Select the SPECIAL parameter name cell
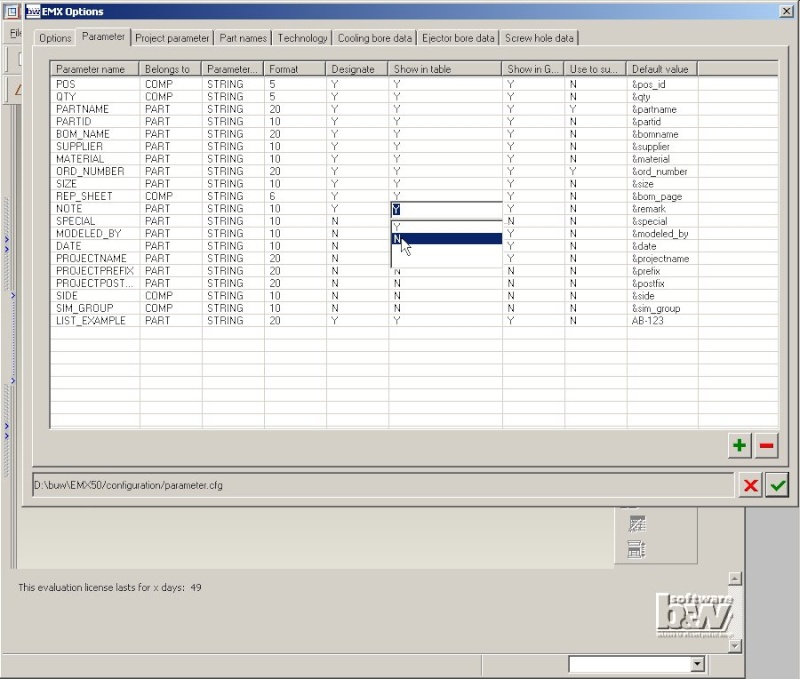This screenshot has height=679, width=800. (95, 221)
